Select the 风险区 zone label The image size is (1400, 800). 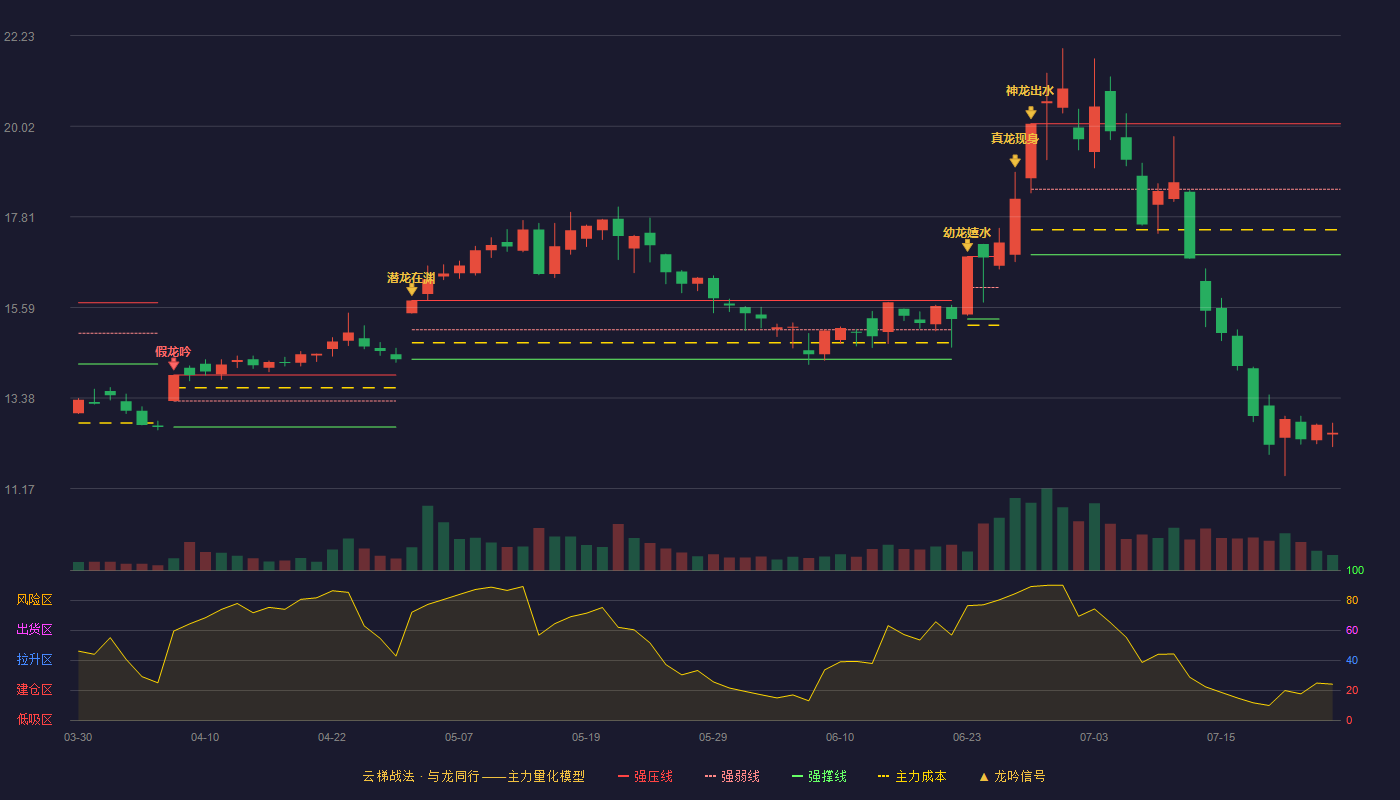[34, 600]
